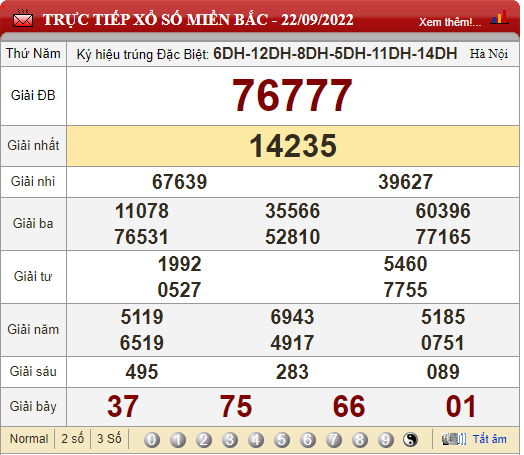Viewport: 524px width, 455px height.
Task: Turn off sound via 'Tắt âm'
Action: coord(490,439)
